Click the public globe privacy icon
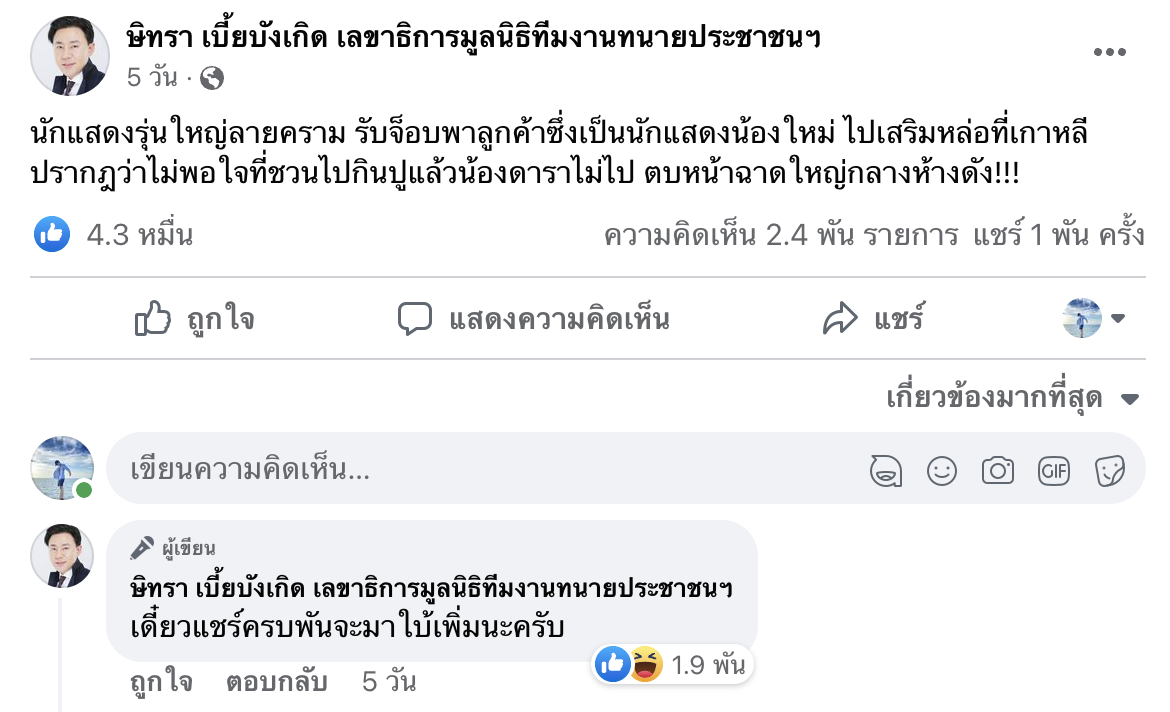 212,77
